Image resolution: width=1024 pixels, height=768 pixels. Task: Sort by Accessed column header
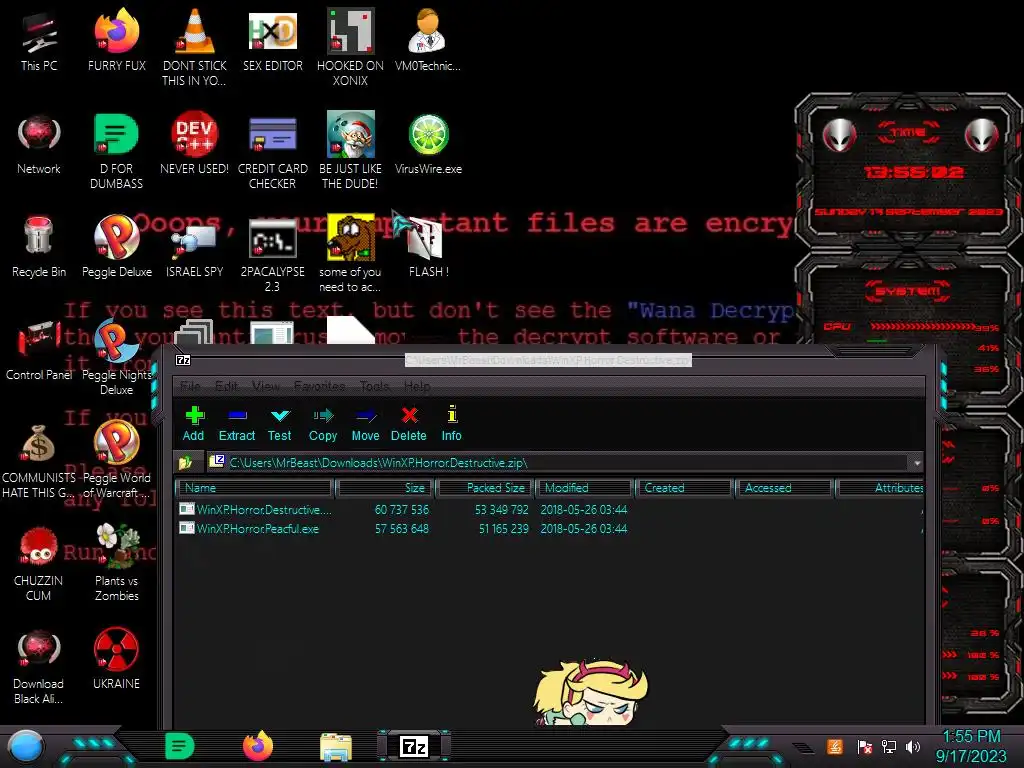784,488
